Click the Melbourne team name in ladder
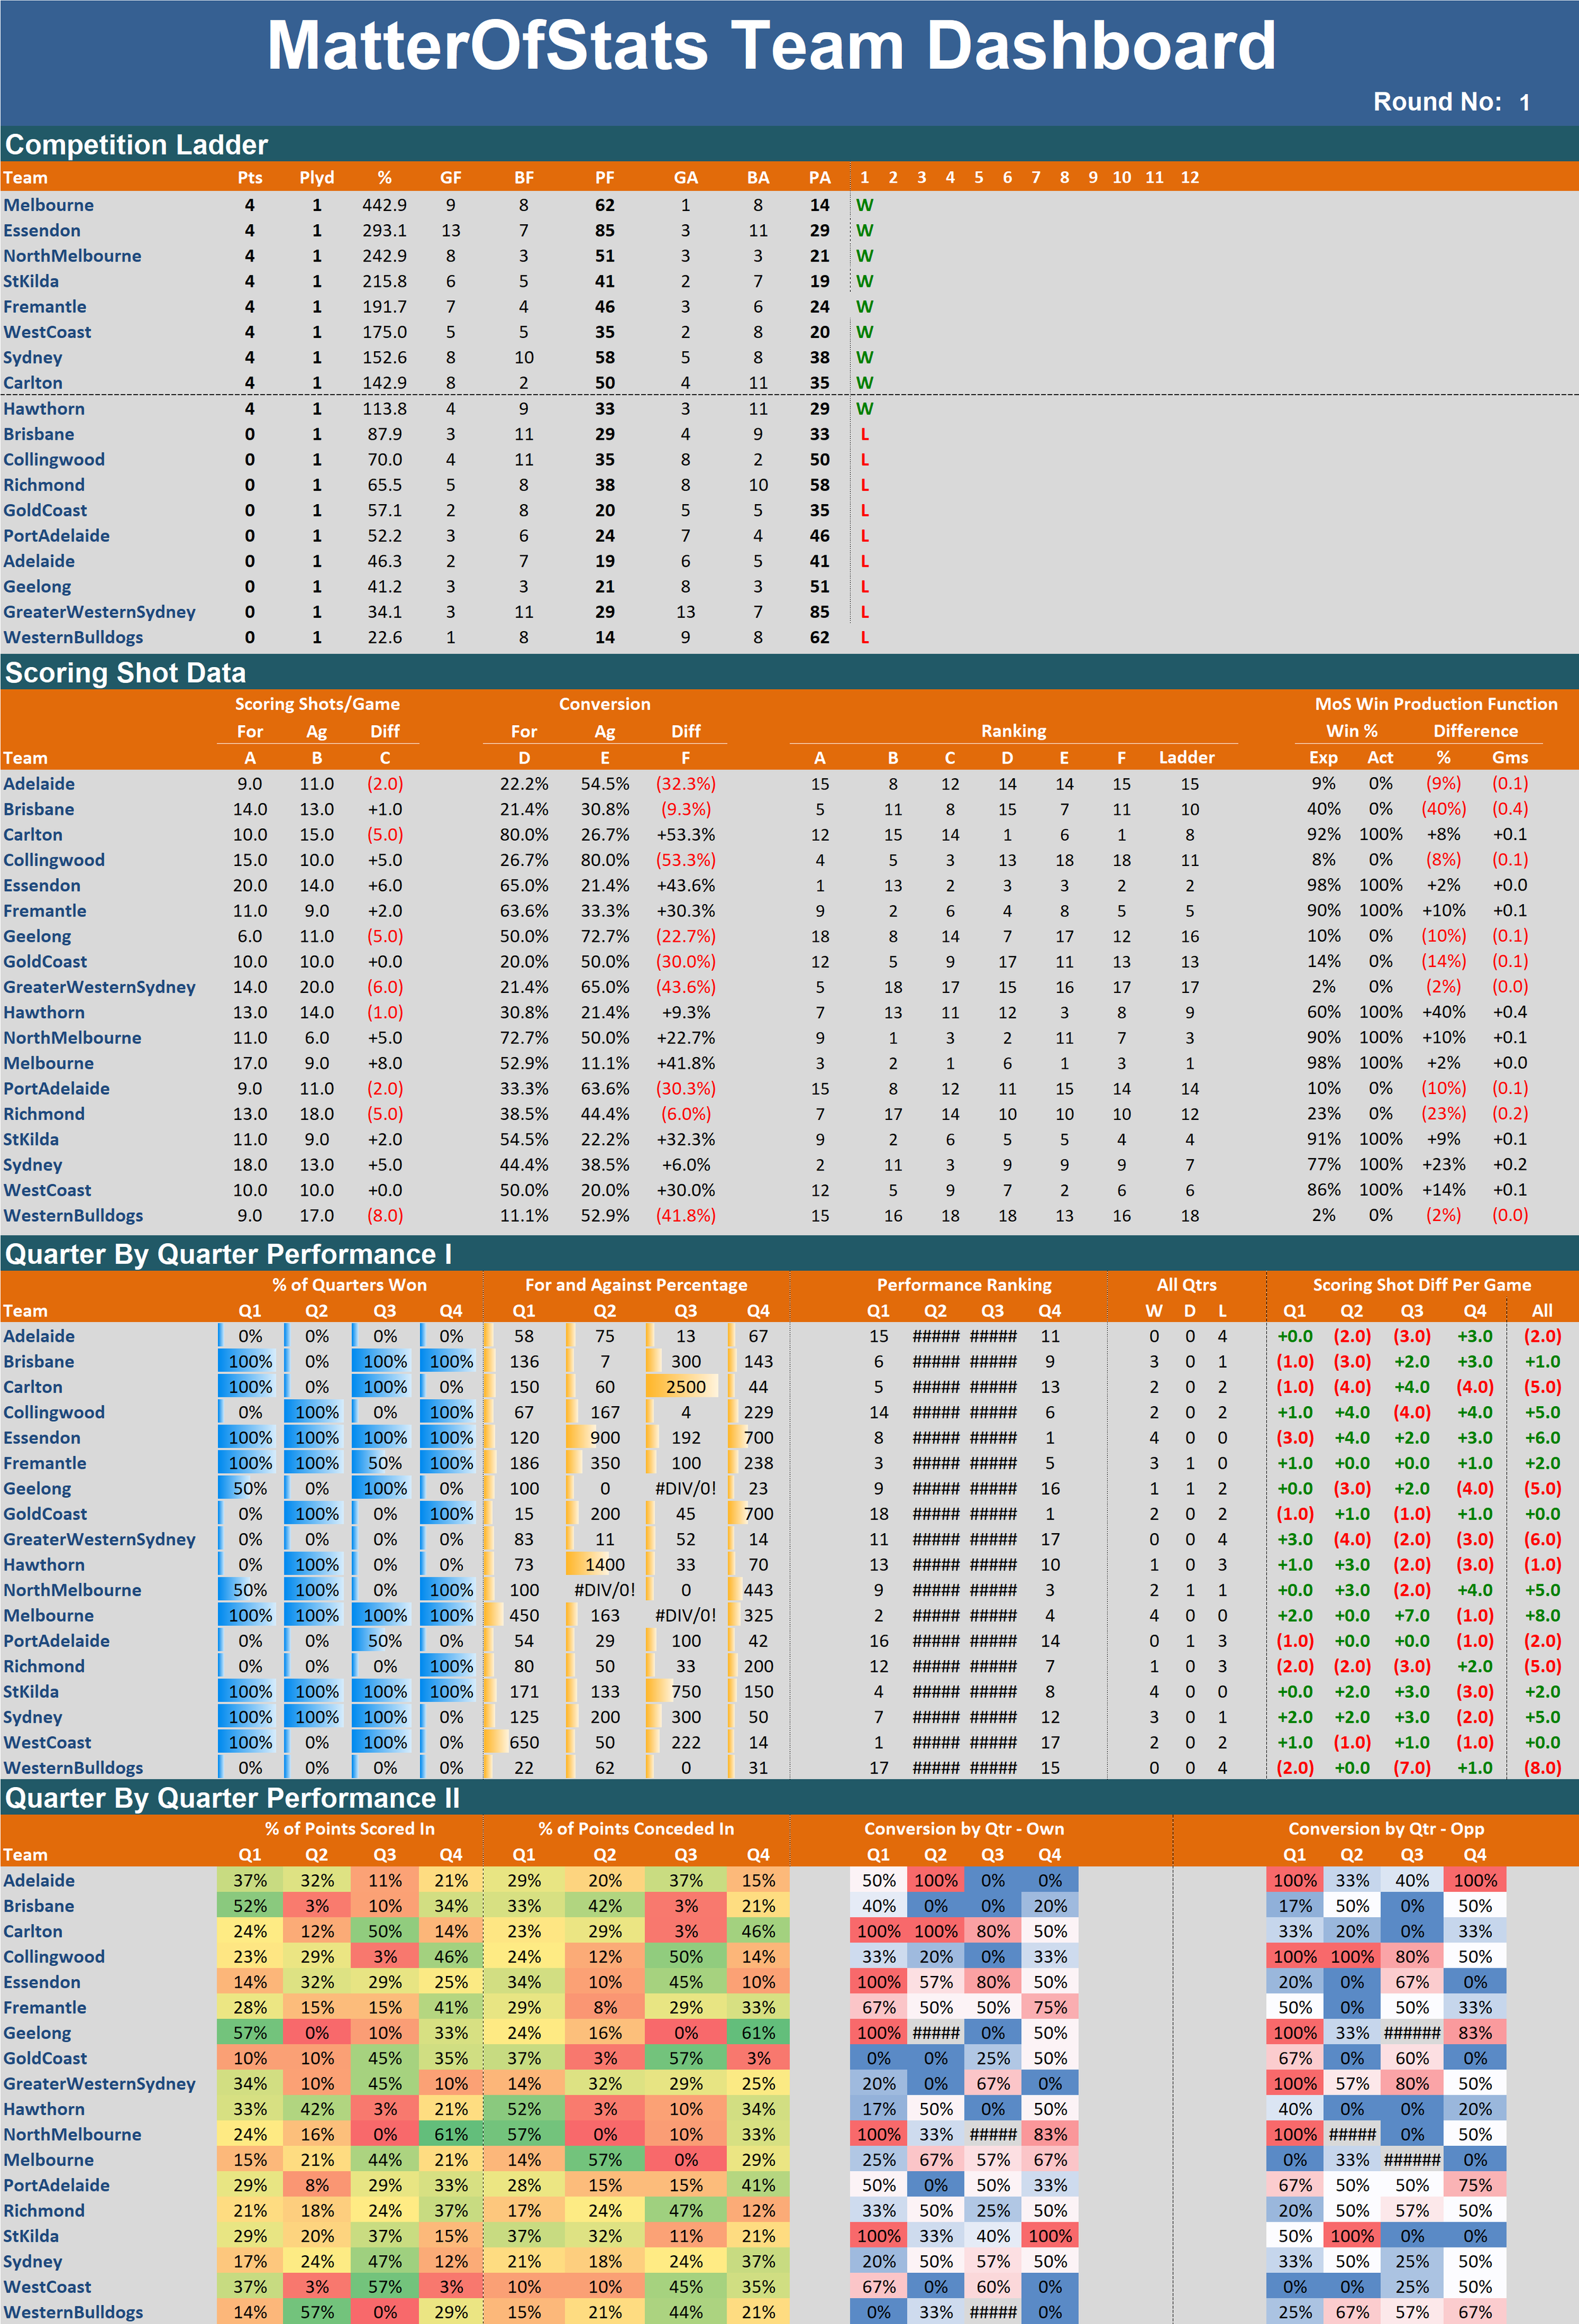The width and height of the screenshot is (1579, 2324). pos(48,205)
